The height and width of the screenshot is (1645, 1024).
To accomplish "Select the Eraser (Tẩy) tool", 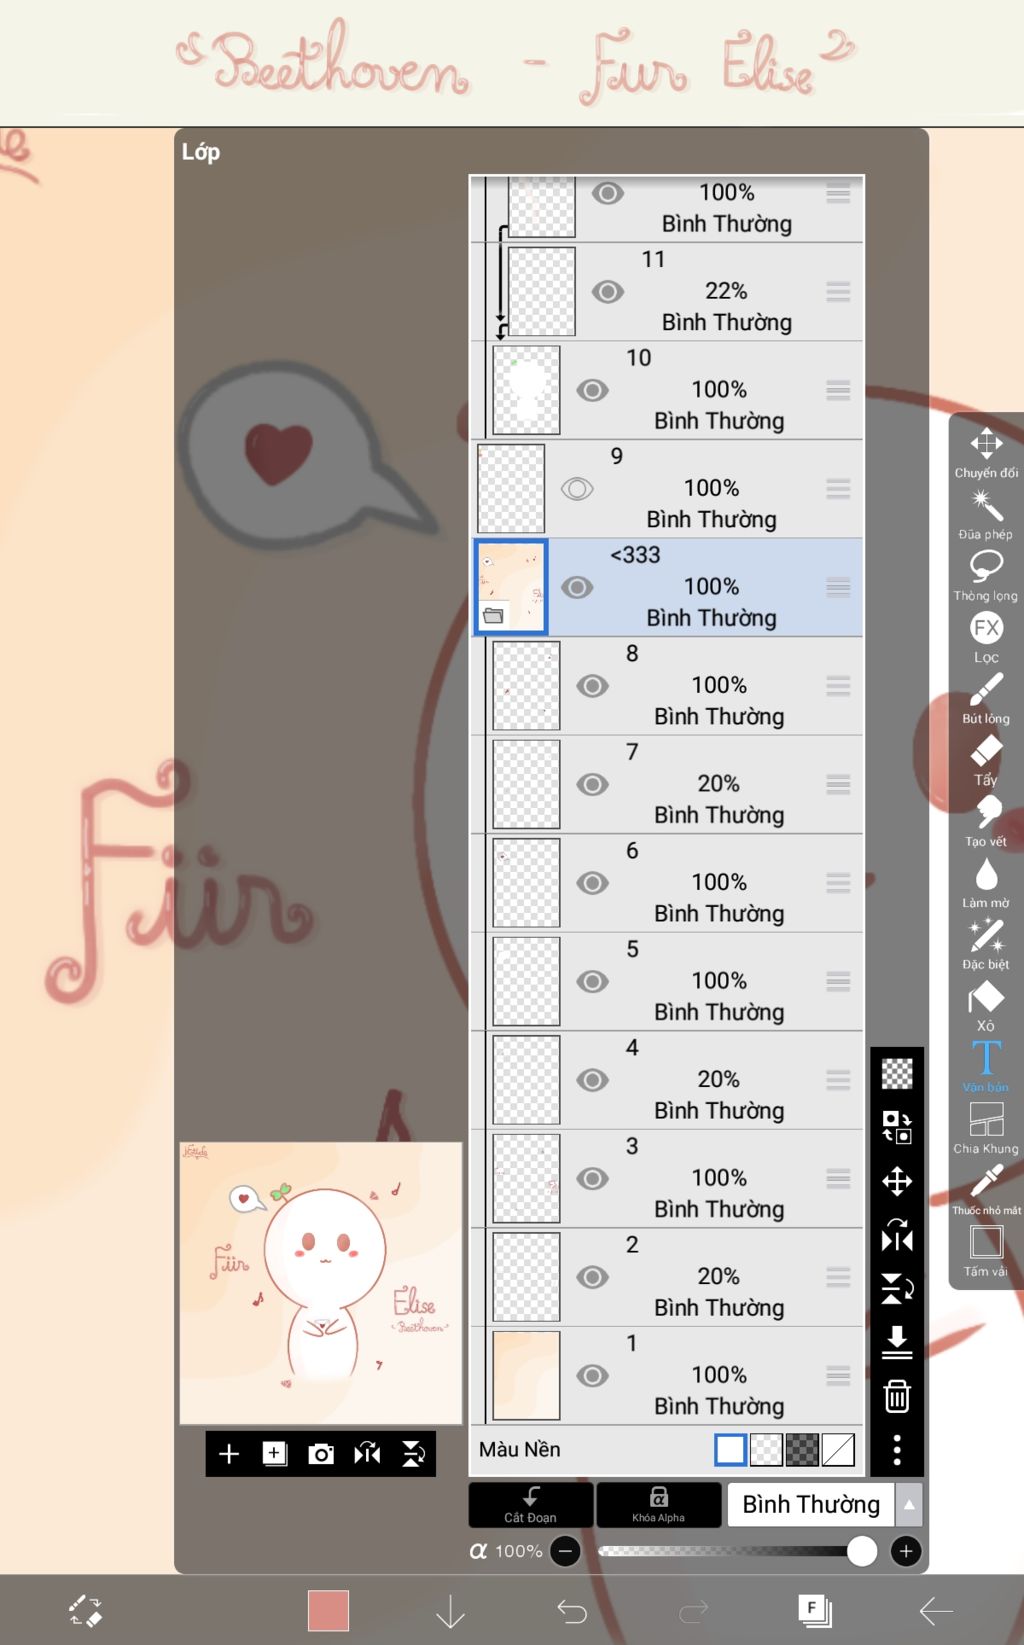I will click(x=986, y=760).
